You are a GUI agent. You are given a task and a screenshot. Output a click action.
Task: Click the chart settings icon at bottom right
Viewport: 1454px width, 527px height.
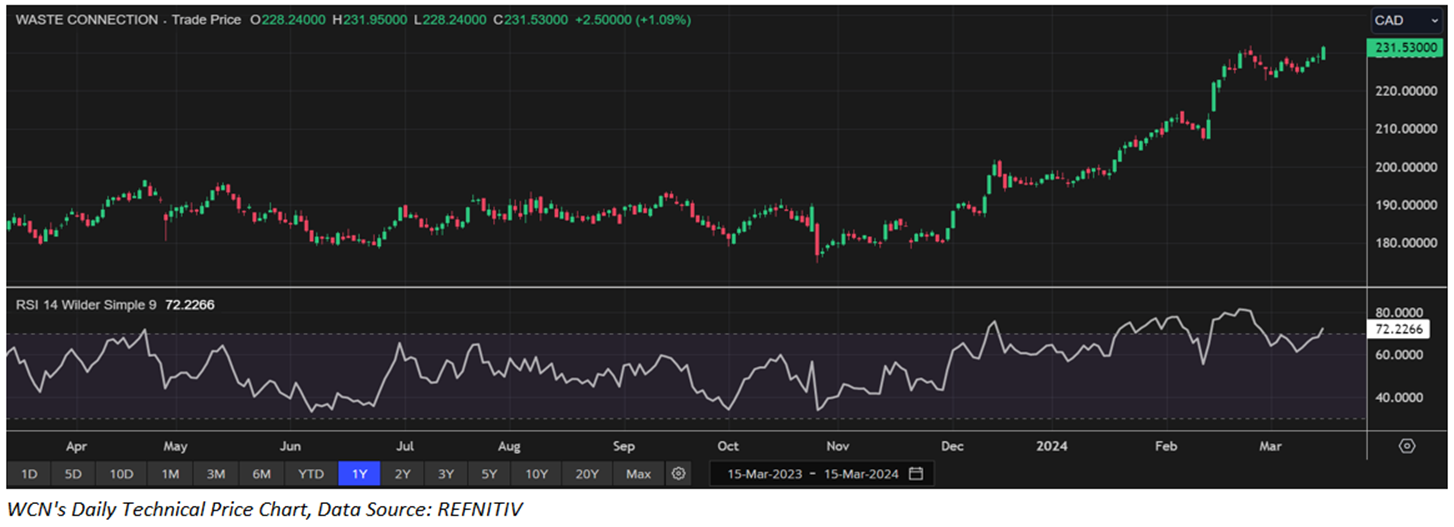tap(1407, 446)
